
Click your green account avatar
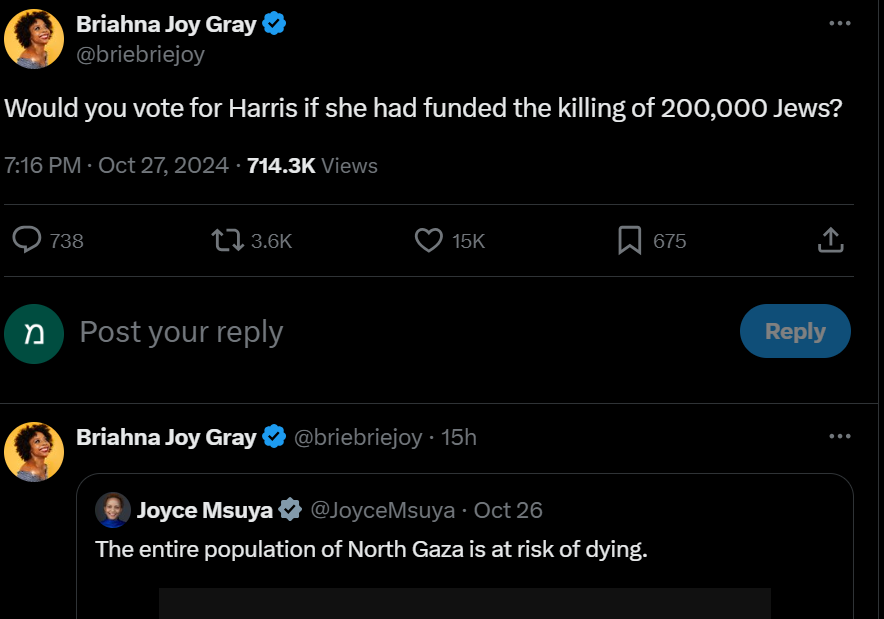coord(34,332)
